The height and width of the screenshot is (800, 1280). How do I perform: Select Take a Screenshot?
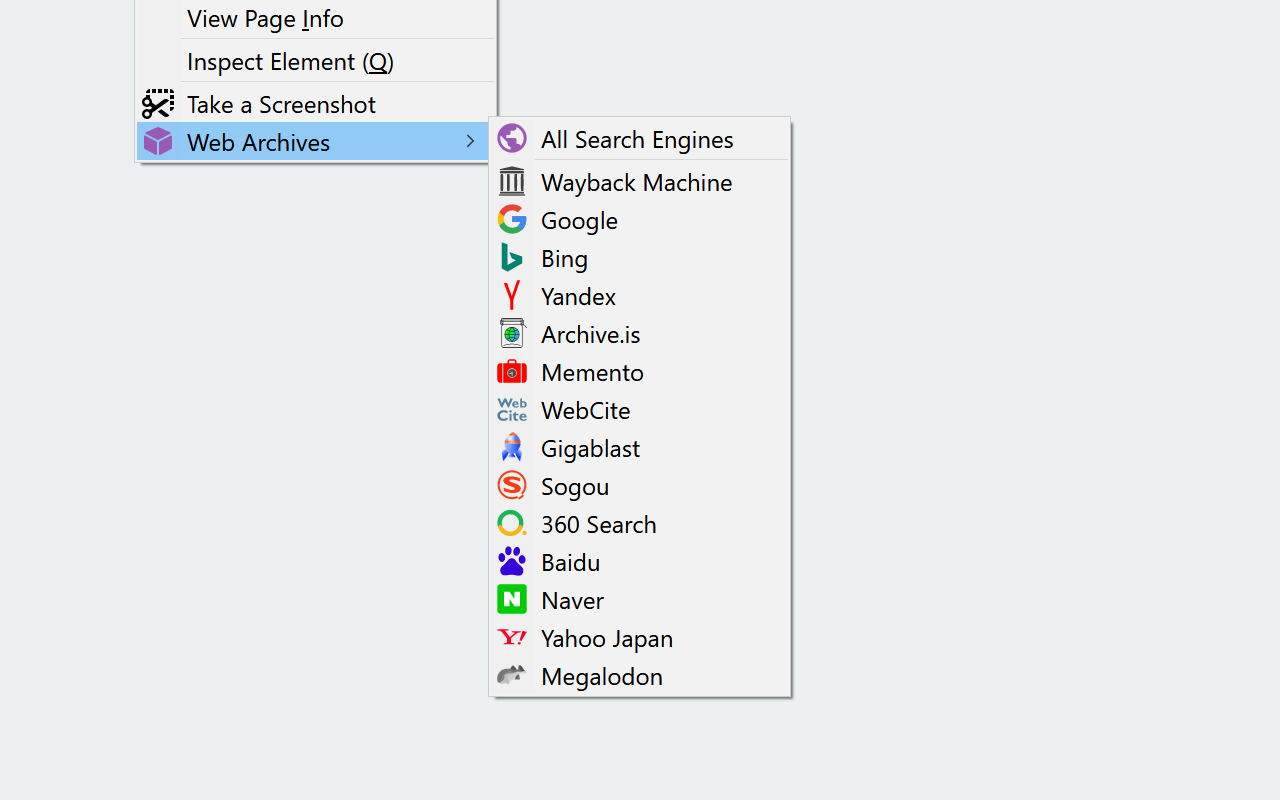click(316, 104)
